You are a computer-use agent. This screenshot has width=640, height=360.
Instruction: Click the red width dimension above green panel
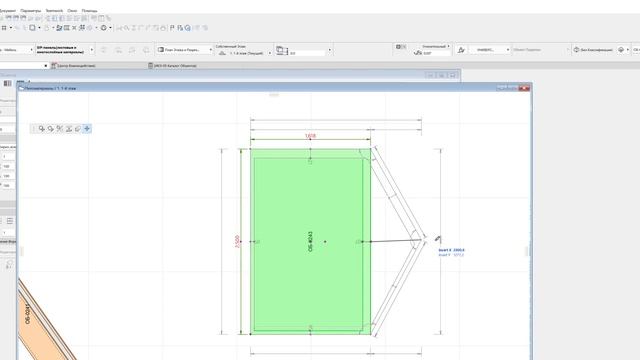(310, 136)
